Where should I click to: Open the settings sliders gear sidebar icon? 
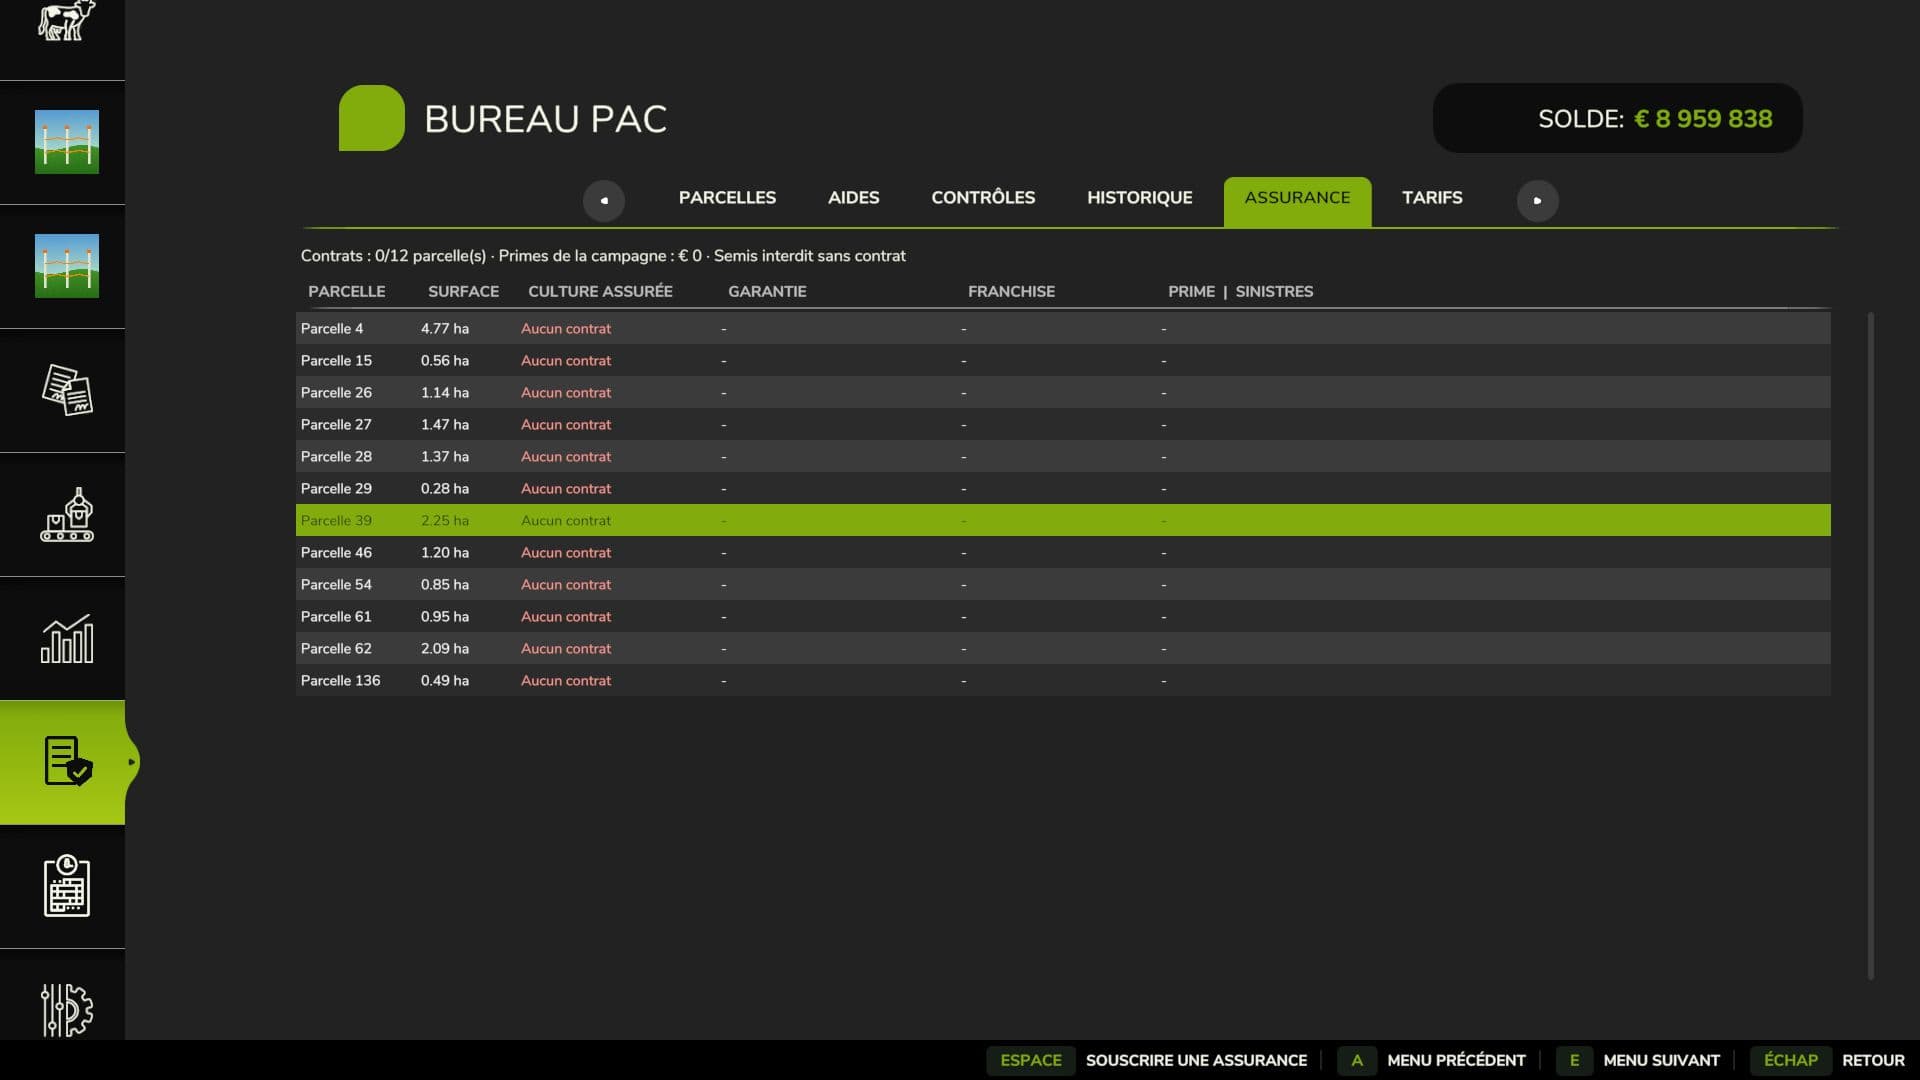[x=67, y=1010]
